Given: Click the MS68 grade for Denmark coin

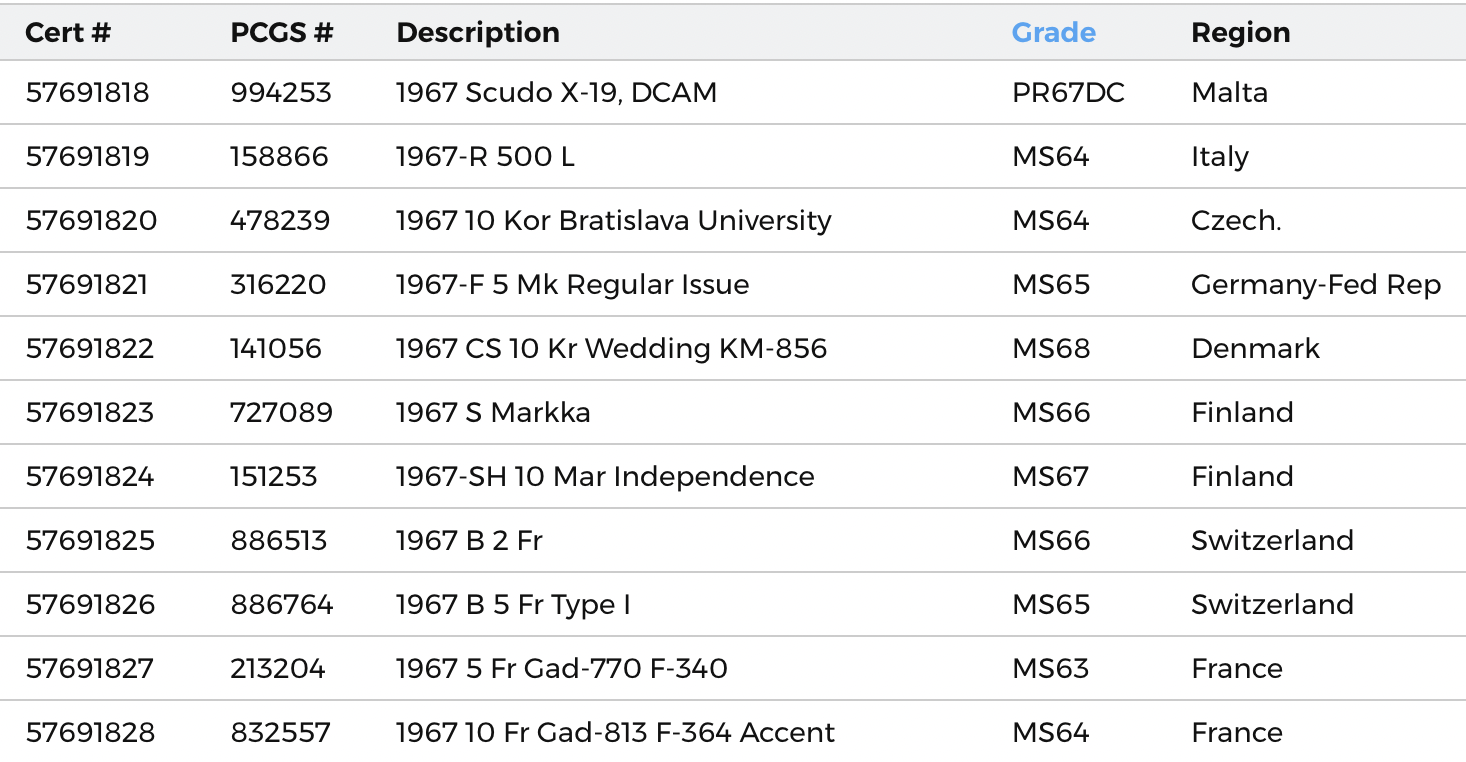Looking at the screenshot, I should coord(1051,349).
